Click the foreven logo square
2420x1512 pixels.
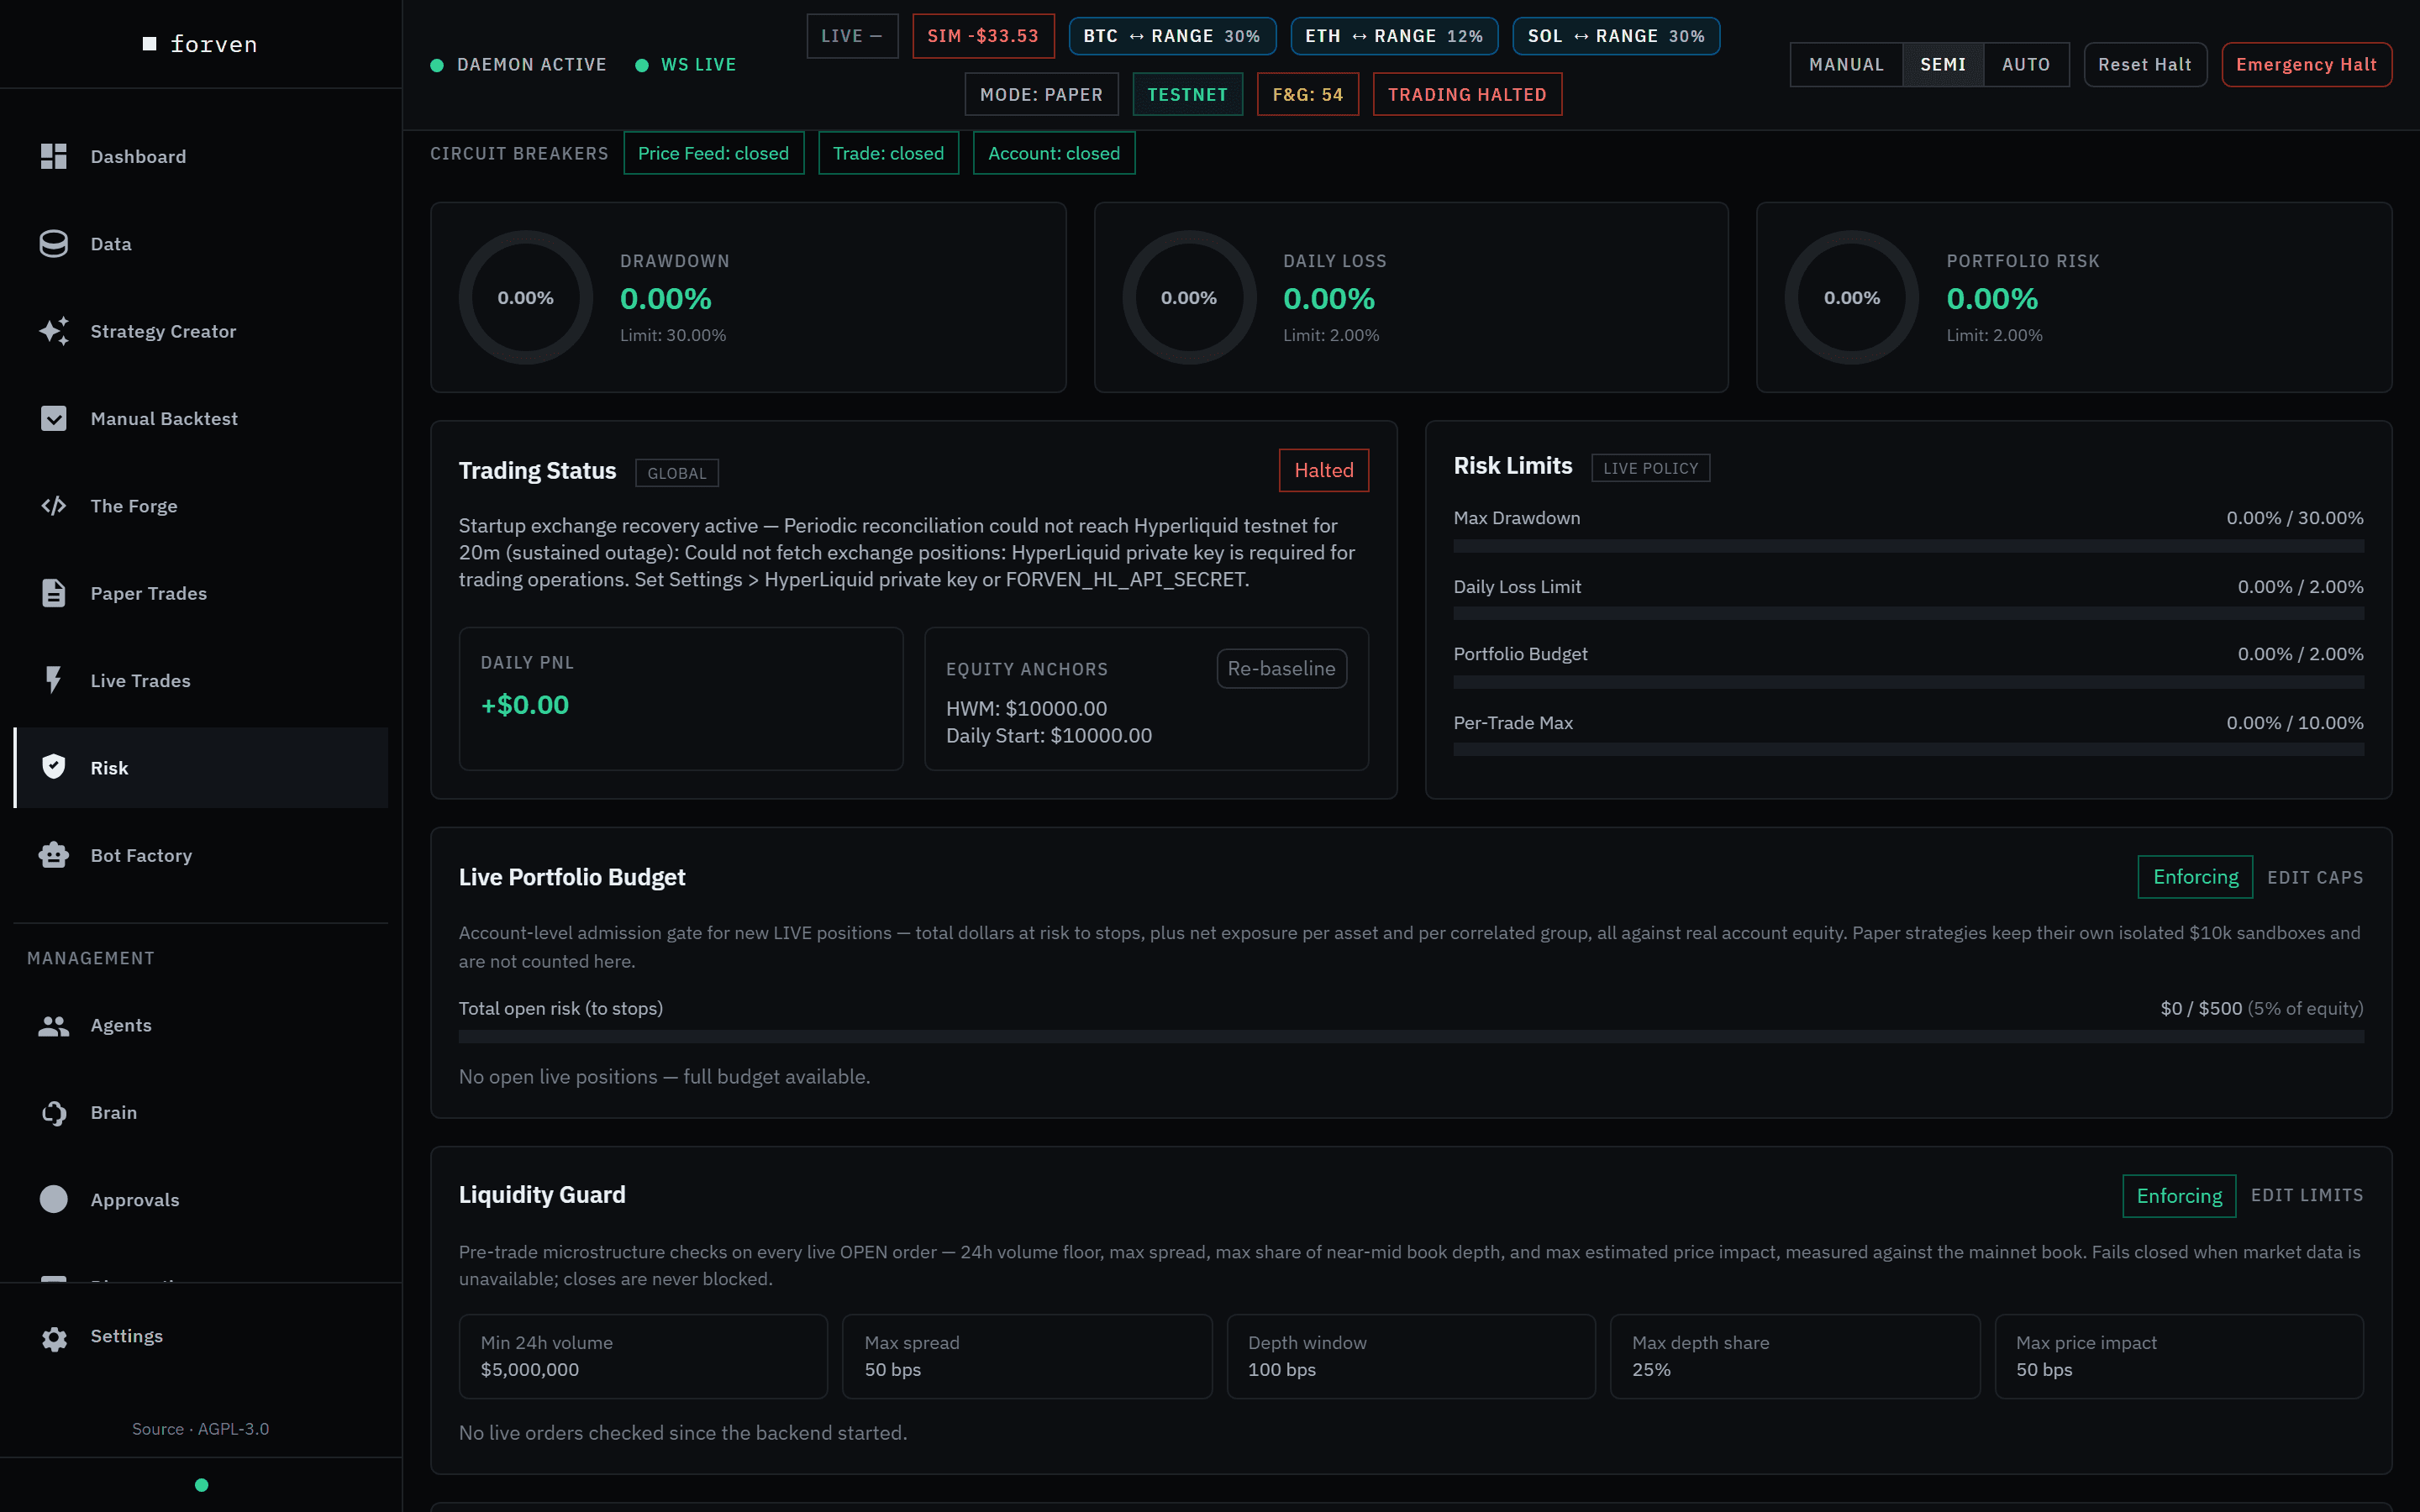150,44
